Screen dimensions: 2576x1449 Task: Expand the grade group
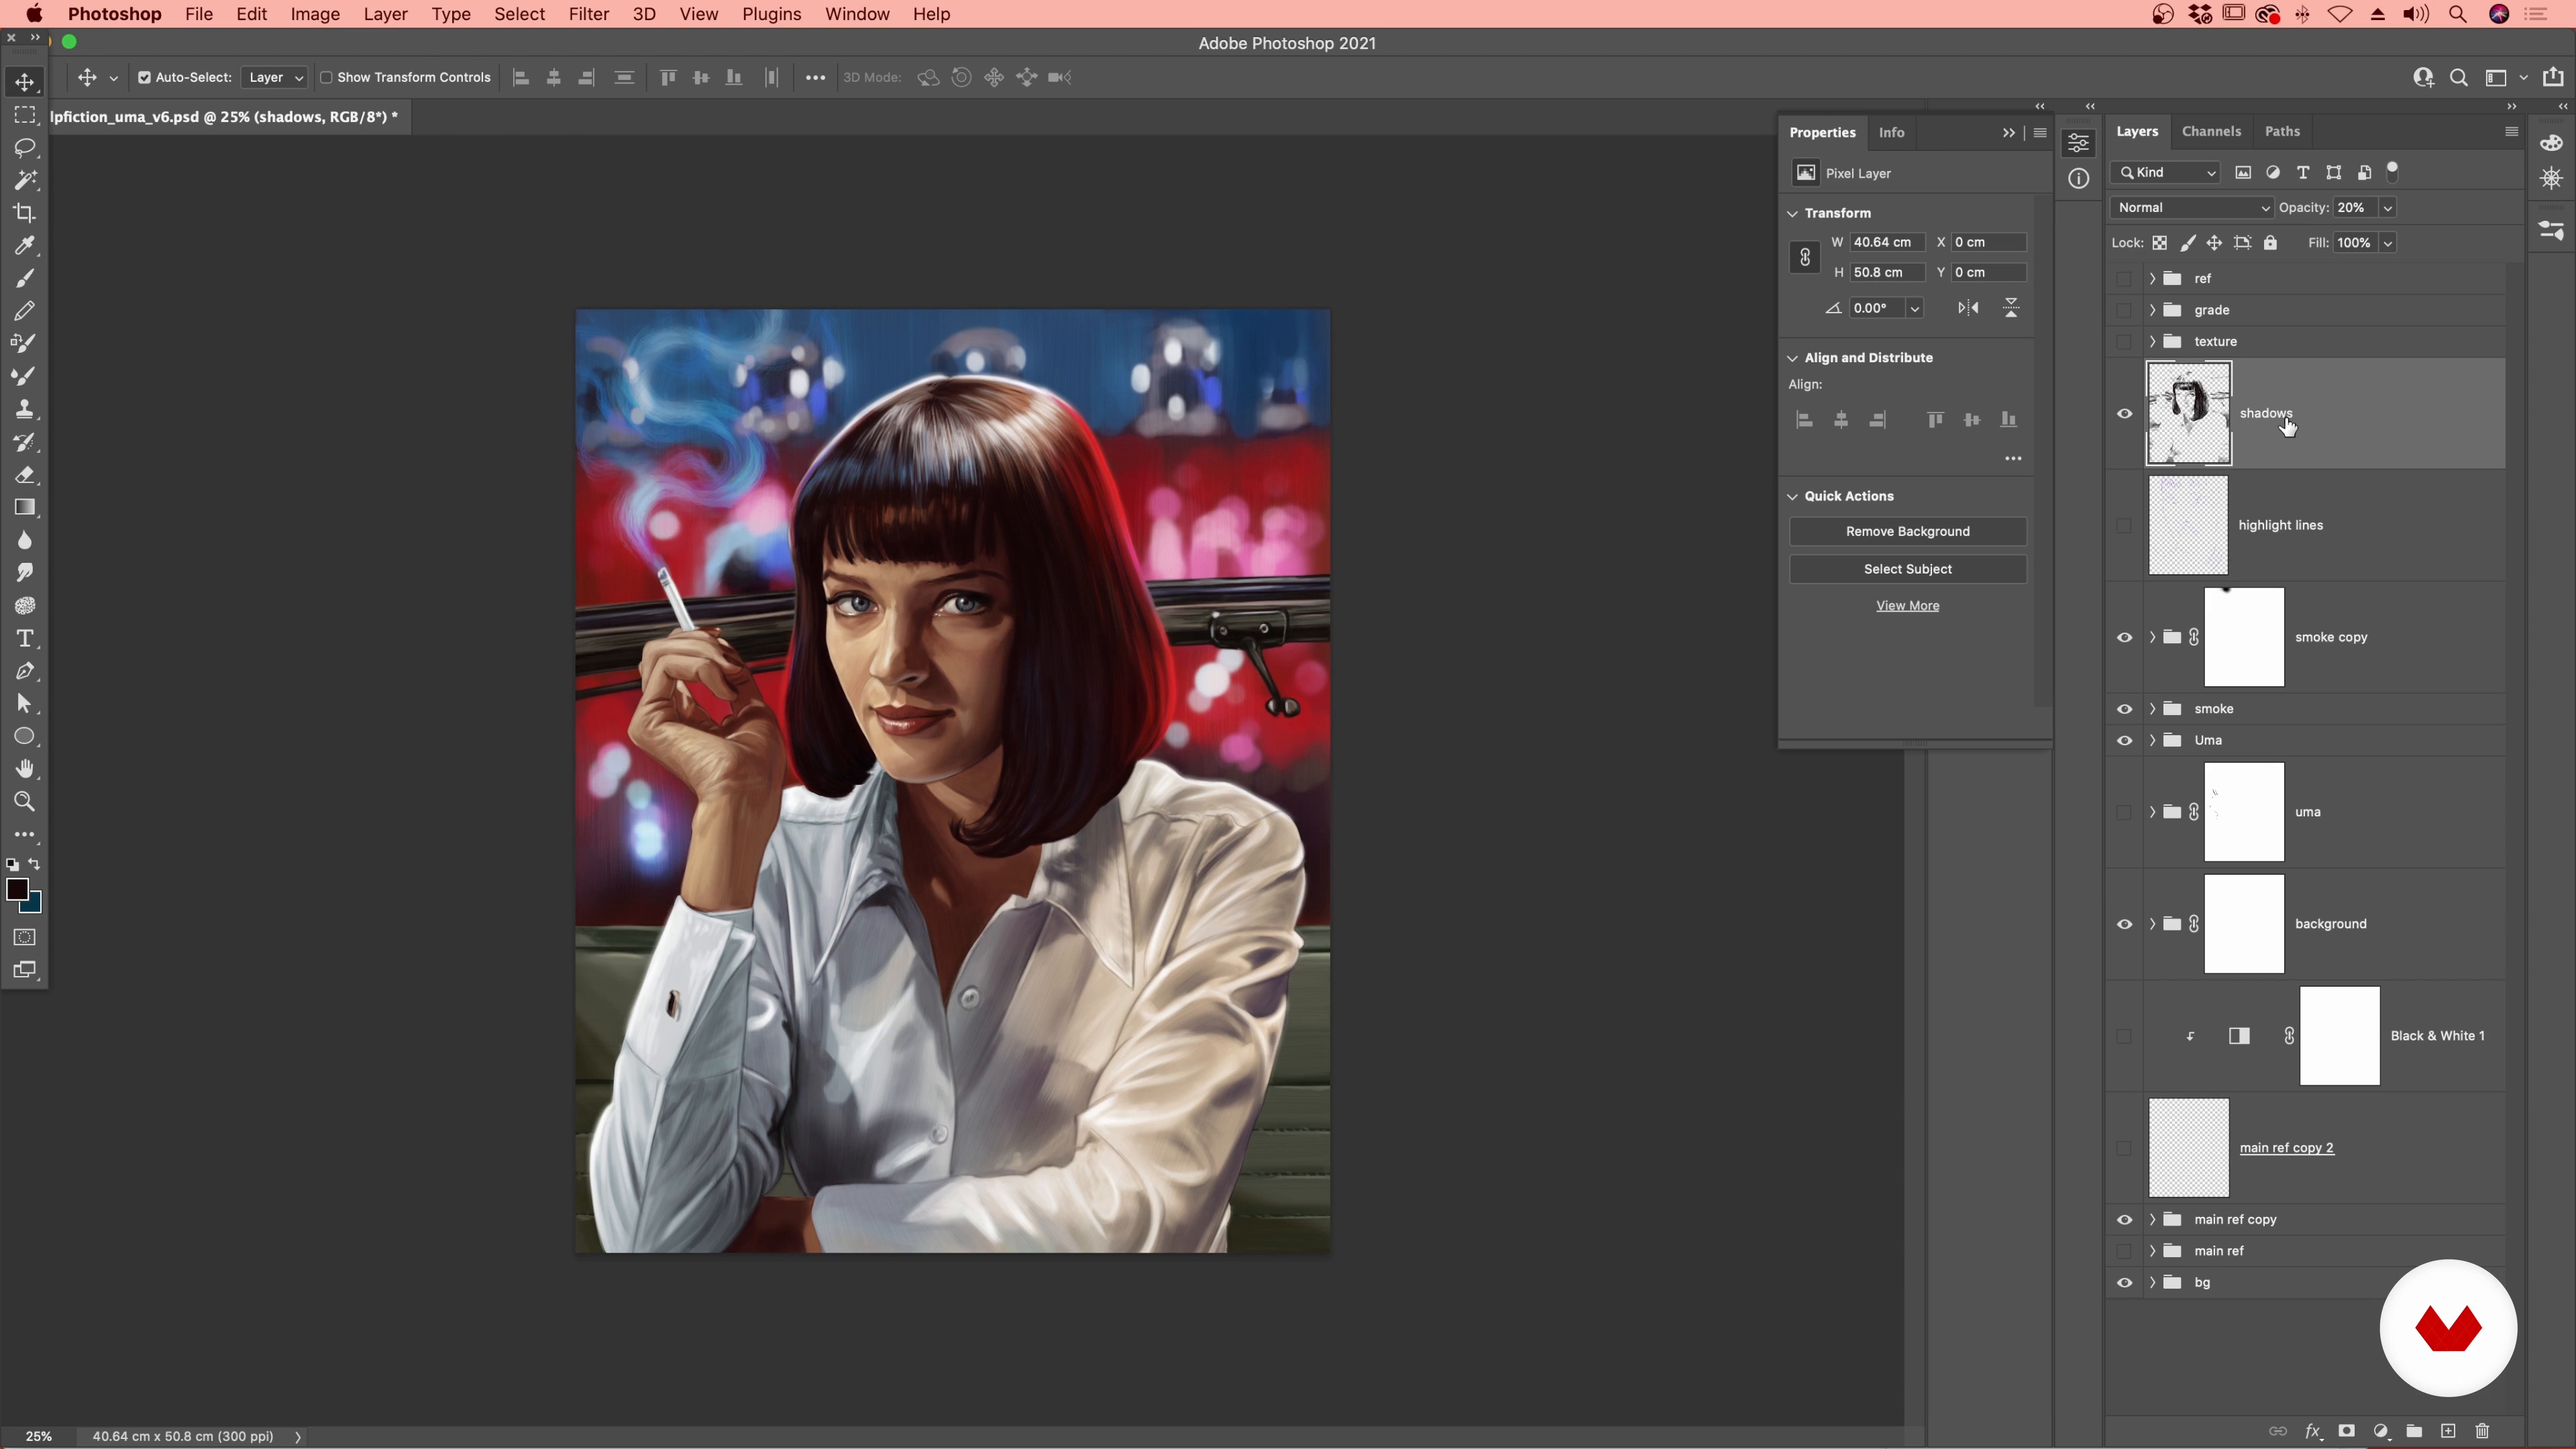2152,310
